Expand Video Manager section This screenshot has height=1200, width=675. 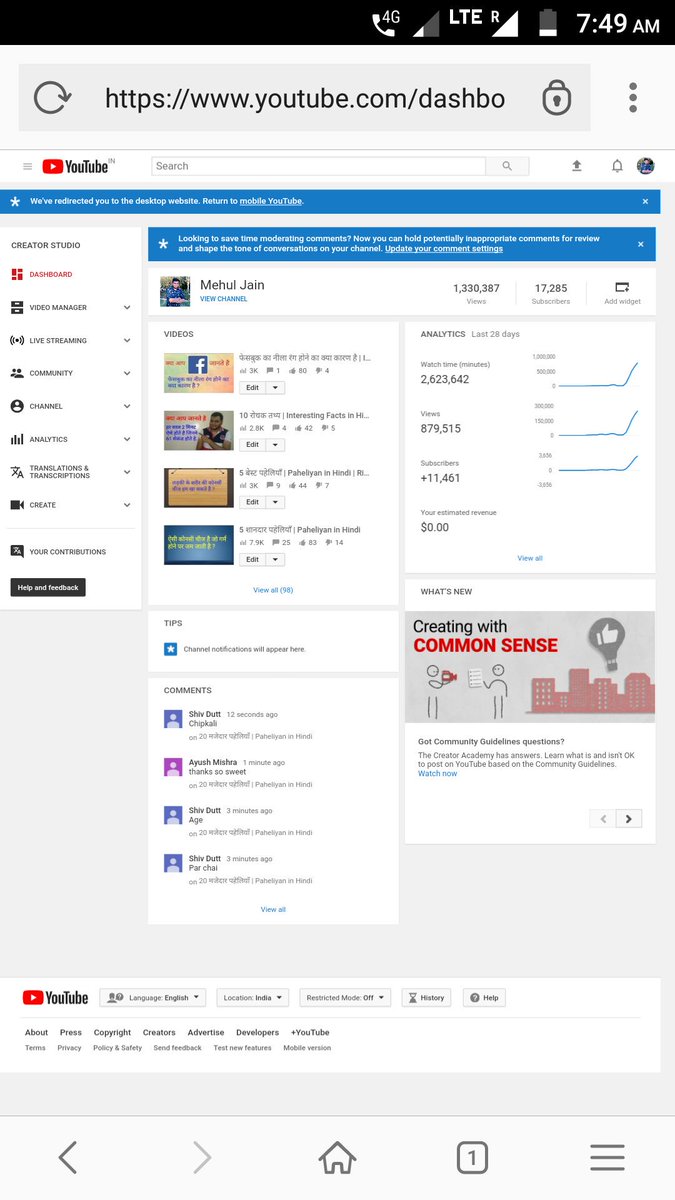click(x=70, y=307)
